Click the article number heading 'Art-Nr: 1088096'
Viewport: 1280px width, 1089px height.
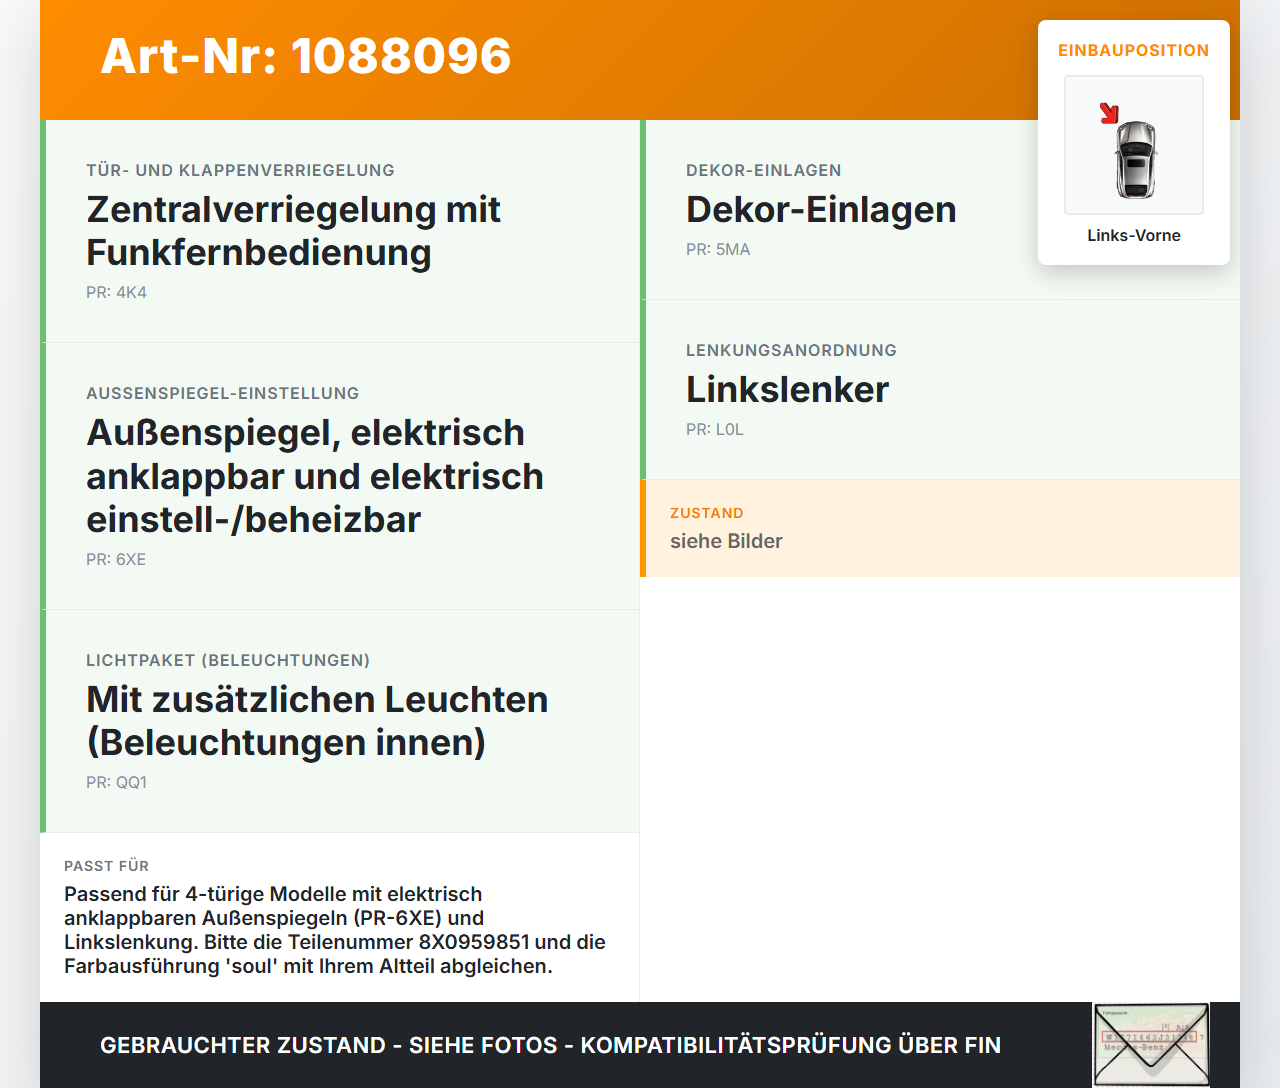point(306,56)
